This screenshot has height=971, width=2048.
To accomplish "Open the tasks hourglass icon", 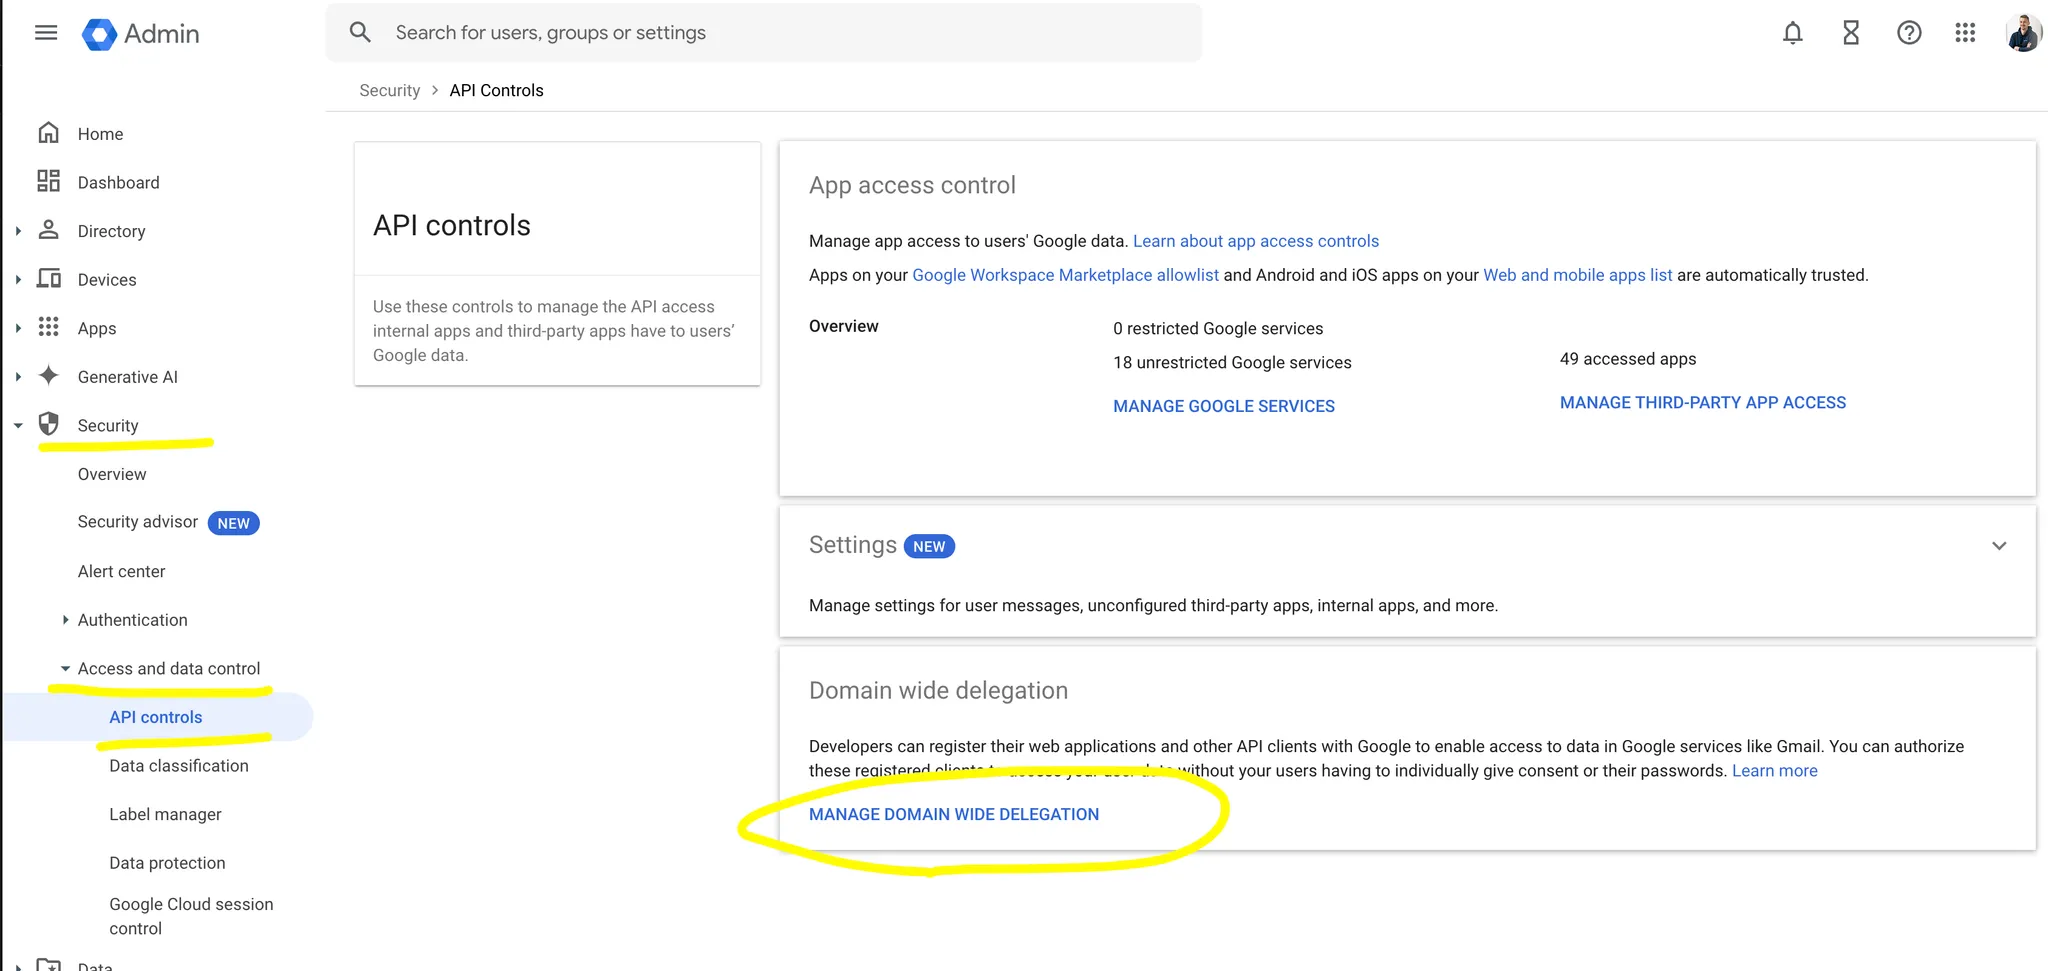I will pyautogui.click(x=1851, y=33).
